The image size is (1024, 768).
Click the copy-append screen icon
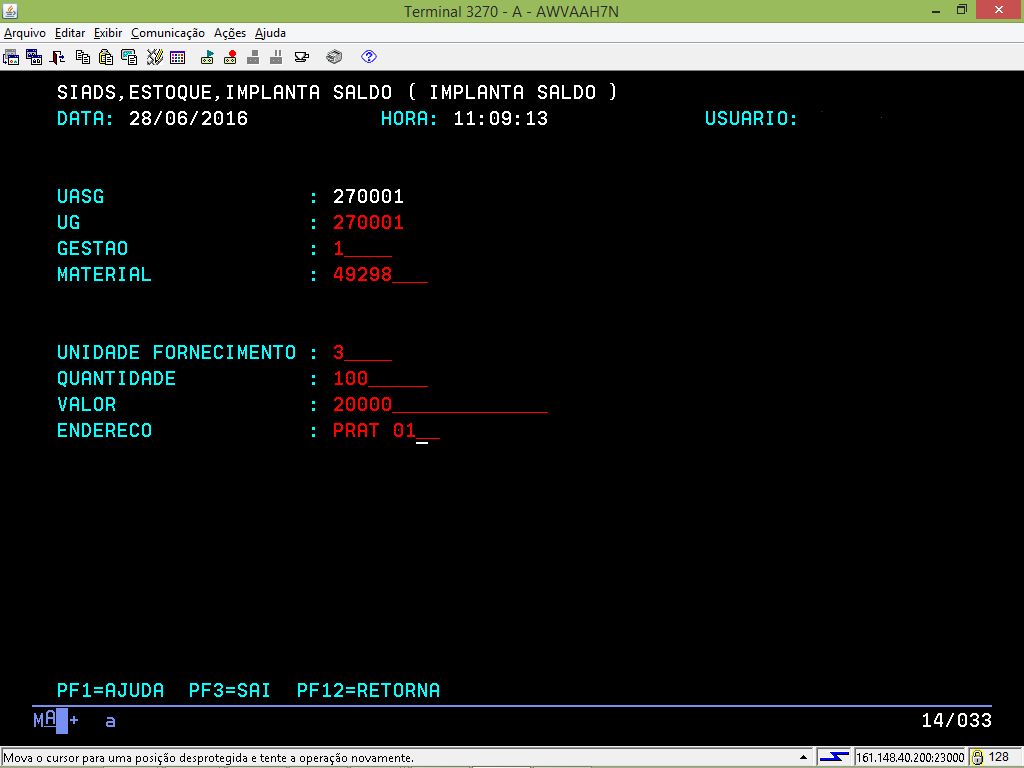[x=129, y=57]
